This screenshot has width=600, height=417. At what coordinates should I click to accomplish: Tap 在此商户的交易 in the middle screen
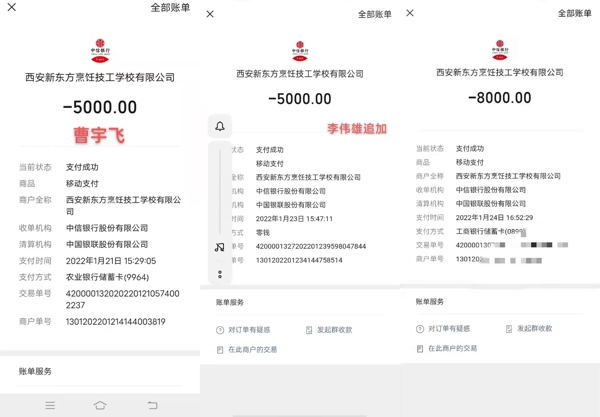(x=253, y=350)
